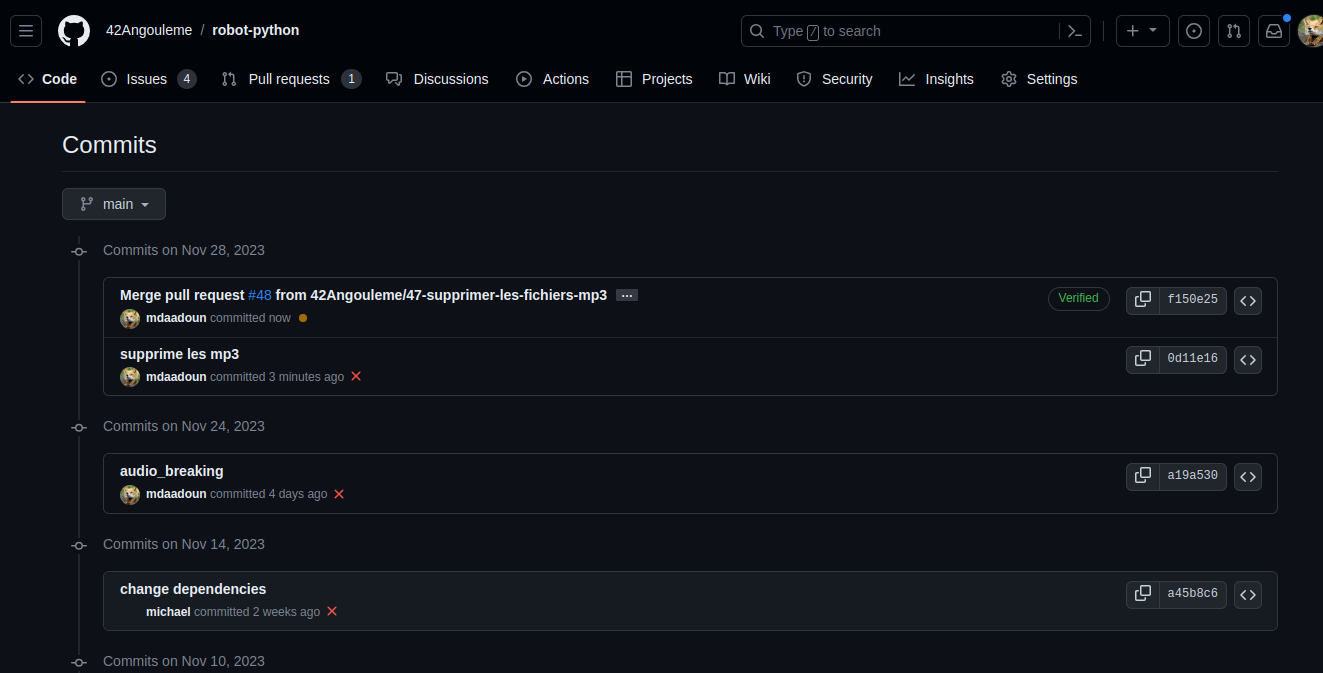Show failed checks for audio_breaking commit

click(339, 494)
